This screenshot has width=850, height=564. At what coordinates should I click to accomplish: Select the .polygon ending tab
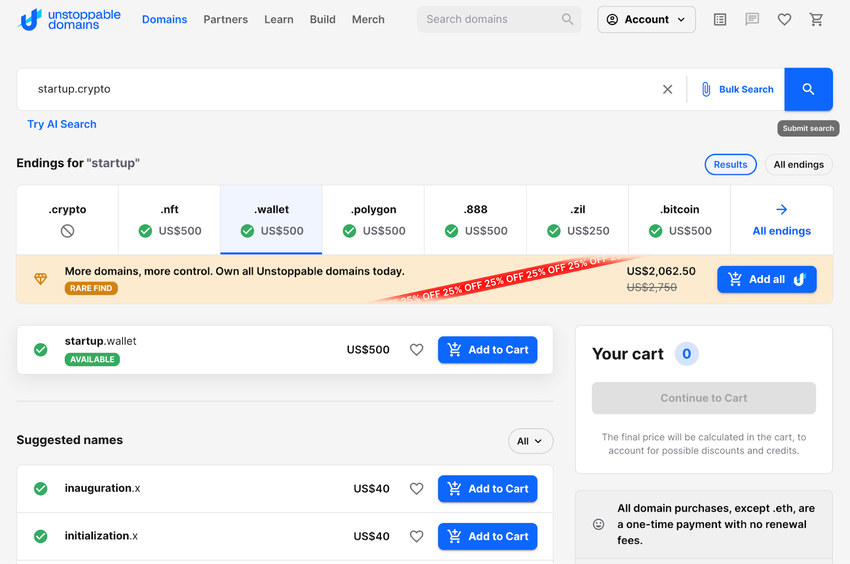tap(373, 219)
